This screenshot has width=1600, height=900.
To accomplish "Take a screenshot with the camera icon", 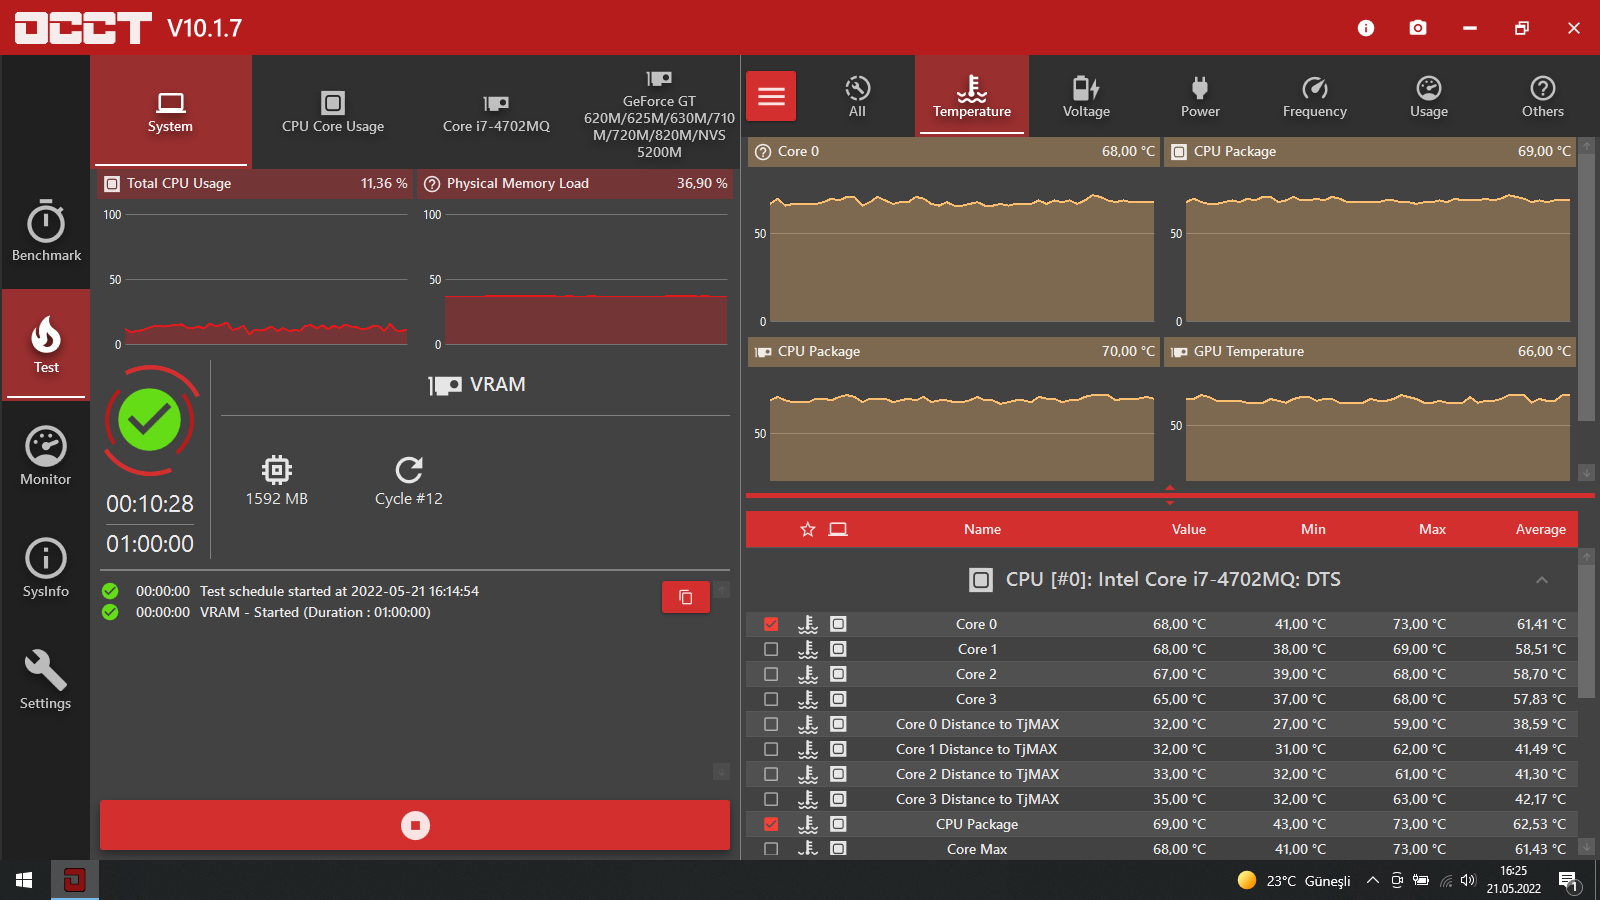I will [1418, 28].
